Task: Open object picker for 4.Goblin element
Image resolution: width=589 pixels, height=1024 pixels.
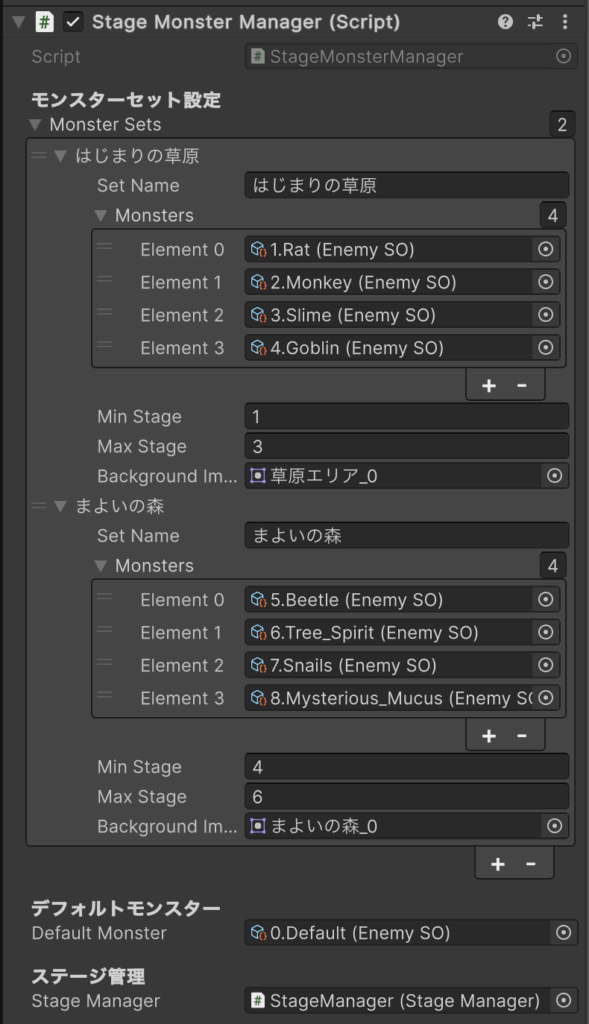Action: 546,347
